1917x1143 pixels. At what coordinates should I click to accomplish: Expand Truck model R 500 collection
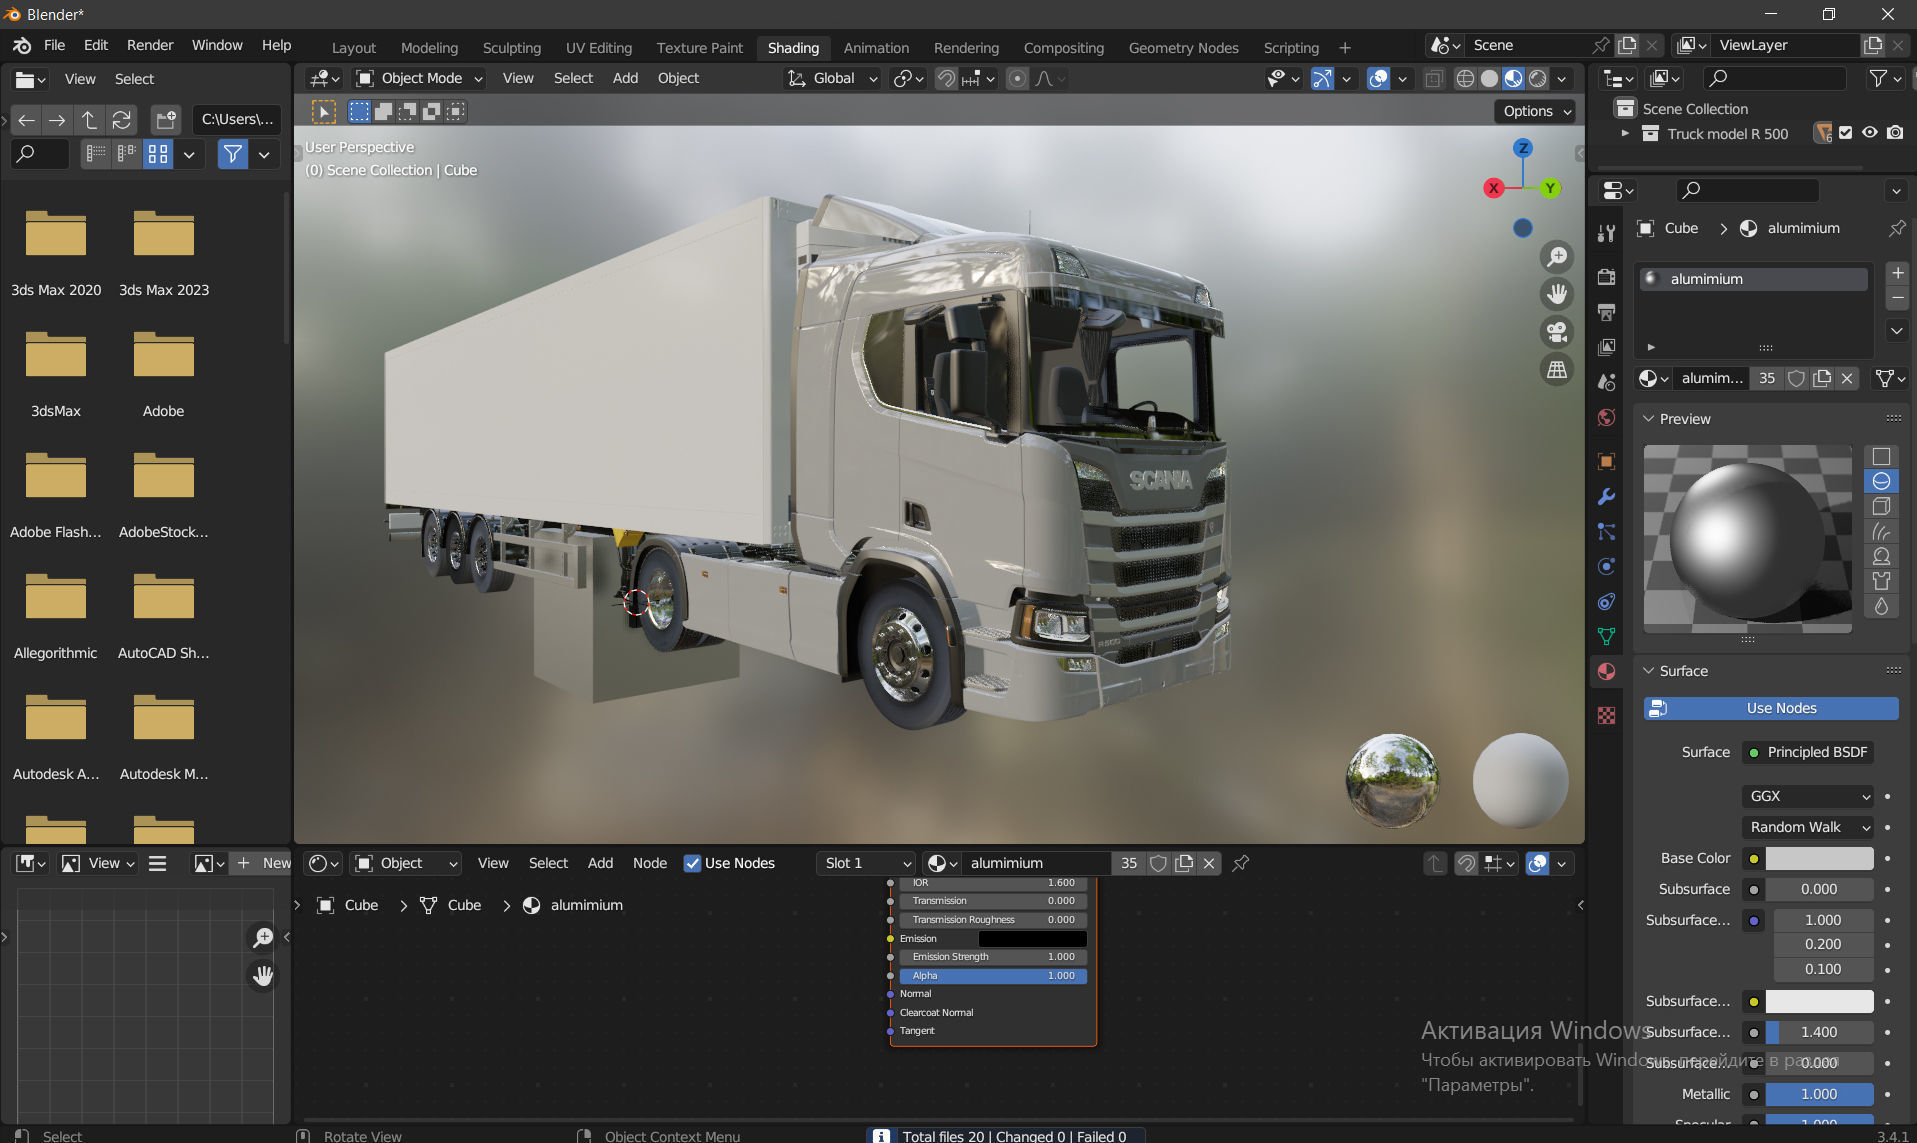point(1625,133)
